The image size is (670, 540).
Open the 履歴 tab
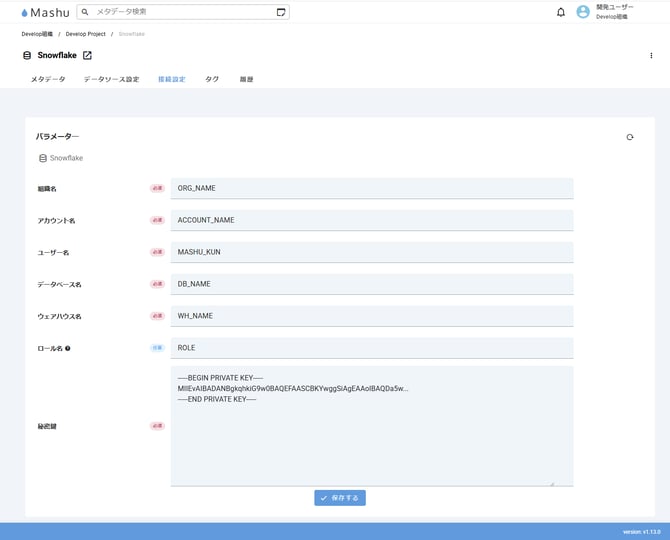pos(246,79)
